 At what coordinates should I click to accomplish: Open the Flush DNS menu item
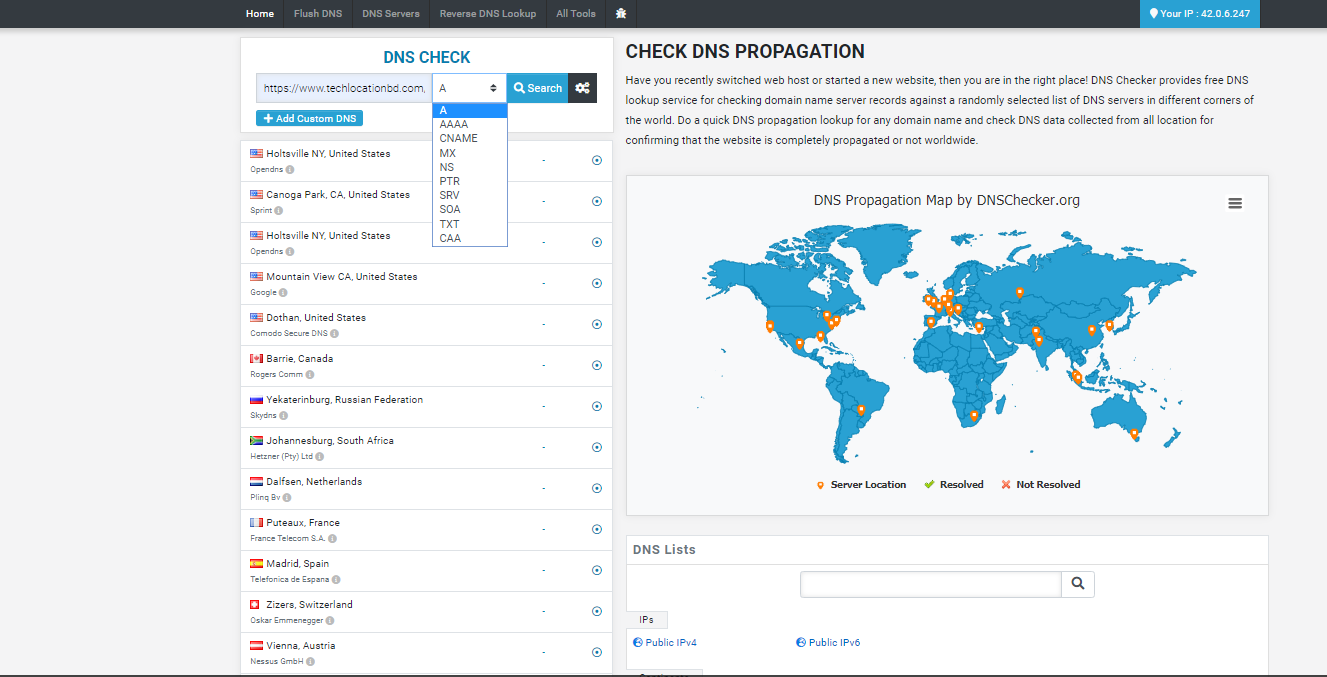(x=317, y=14)
